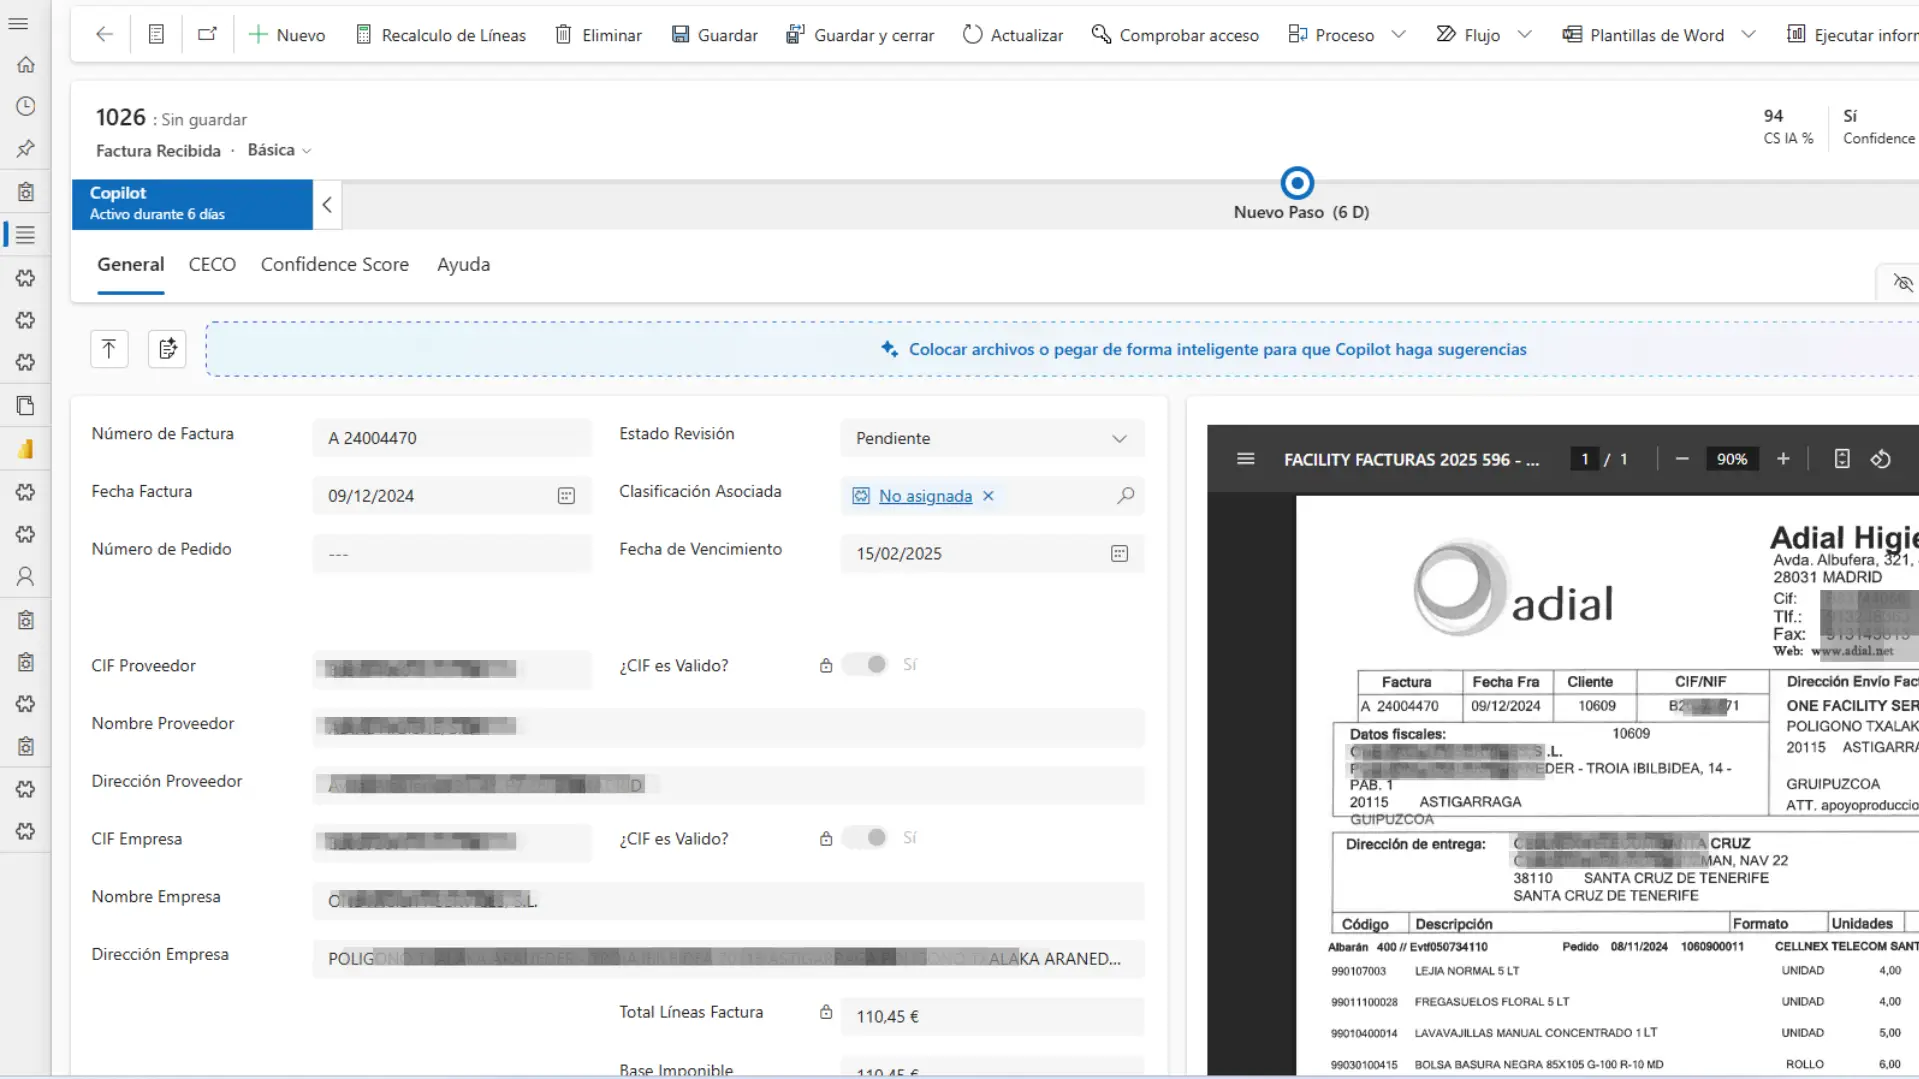
Task: Switch to the CECO tab
Action: click(212, 265)
